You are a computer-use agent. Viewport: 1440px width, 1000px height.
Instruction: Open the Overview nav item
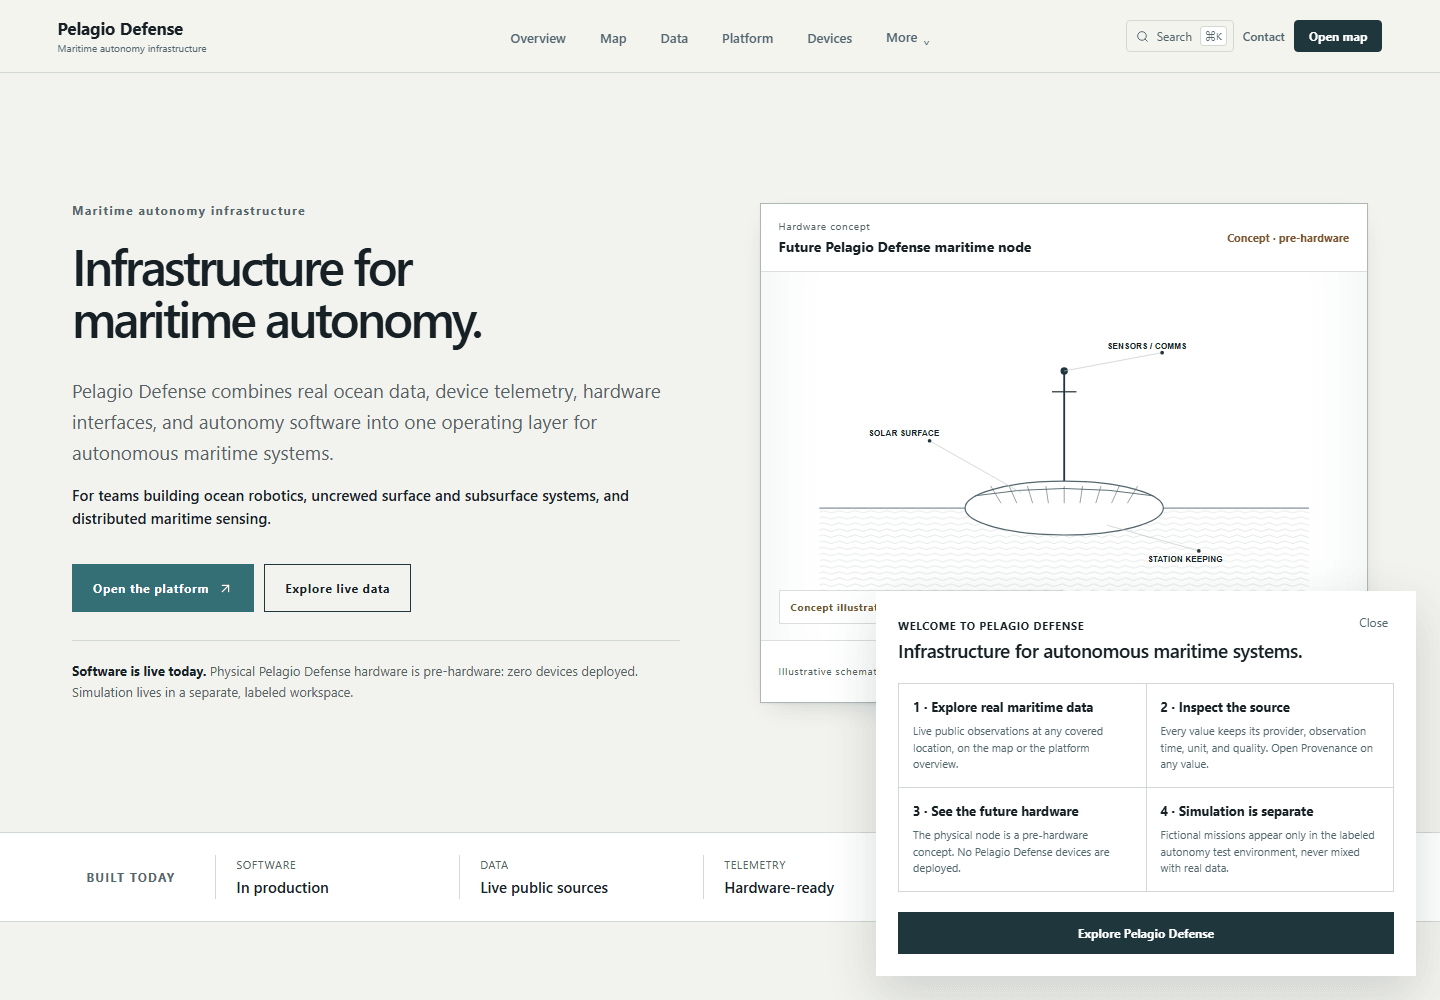pos(538,38)
